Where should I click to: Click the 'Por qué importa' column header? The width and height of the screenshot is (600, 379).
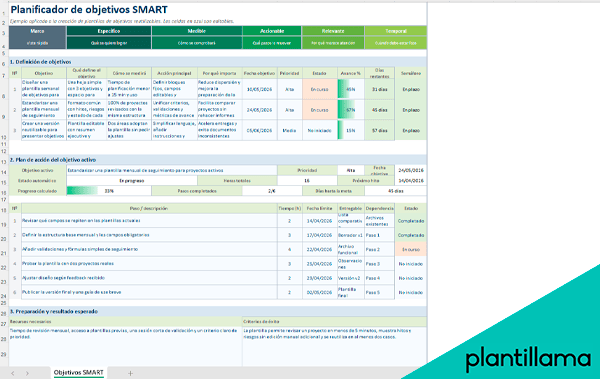pos(220,73)
